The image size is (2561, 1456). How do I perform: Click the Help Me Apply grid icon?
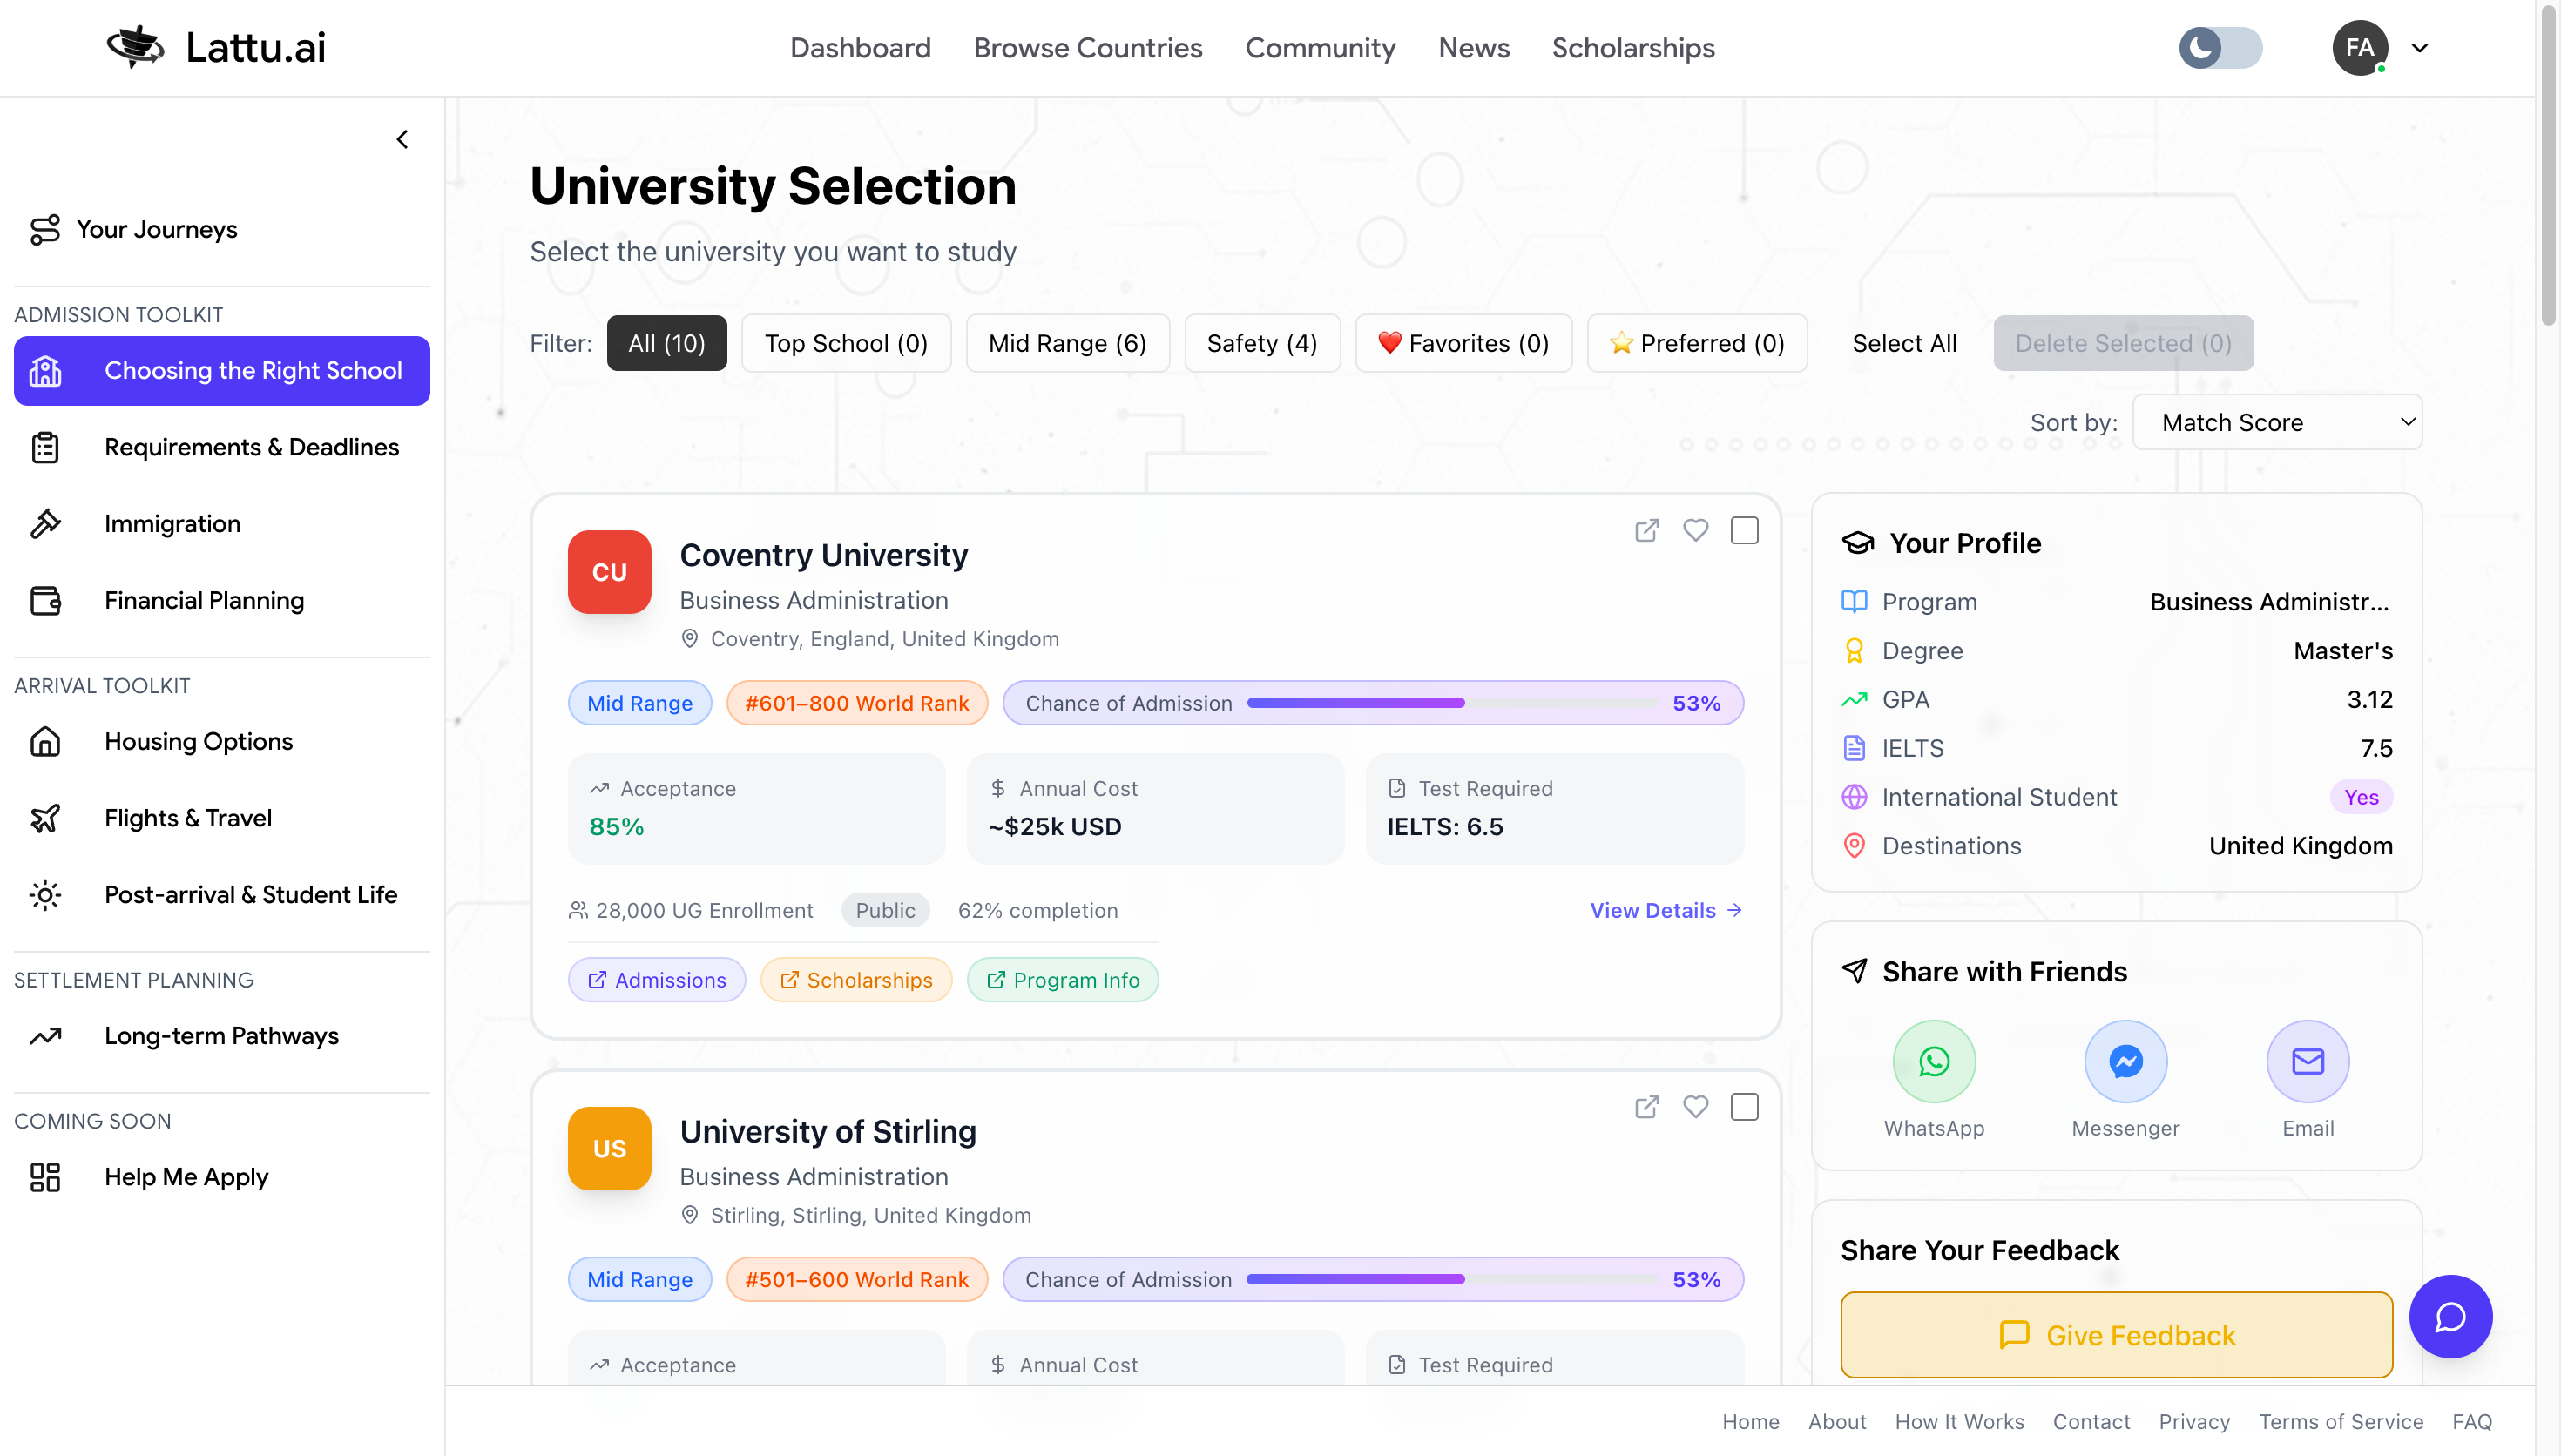[45, 1177]
